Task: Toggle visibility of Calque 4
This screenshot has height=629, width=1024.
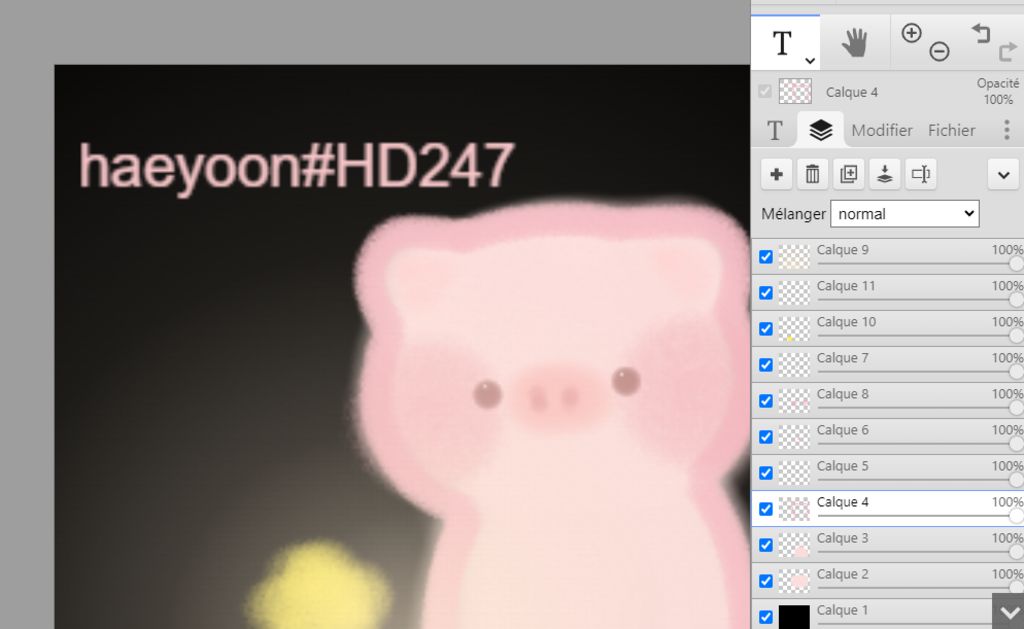Action: click(x=766, y=509)
